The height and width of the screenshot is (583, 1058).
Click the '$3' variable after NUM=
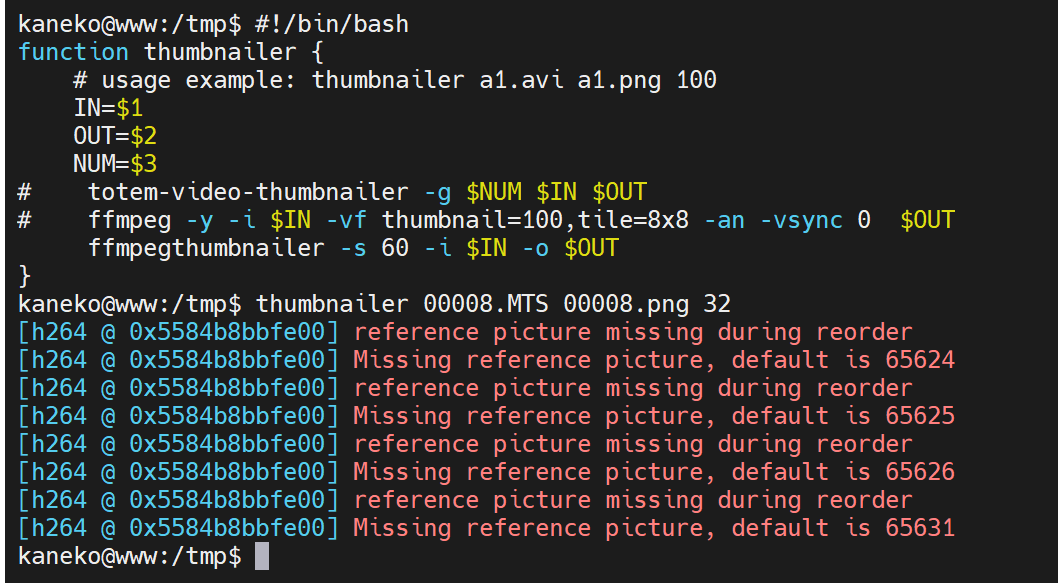[143, 164]
